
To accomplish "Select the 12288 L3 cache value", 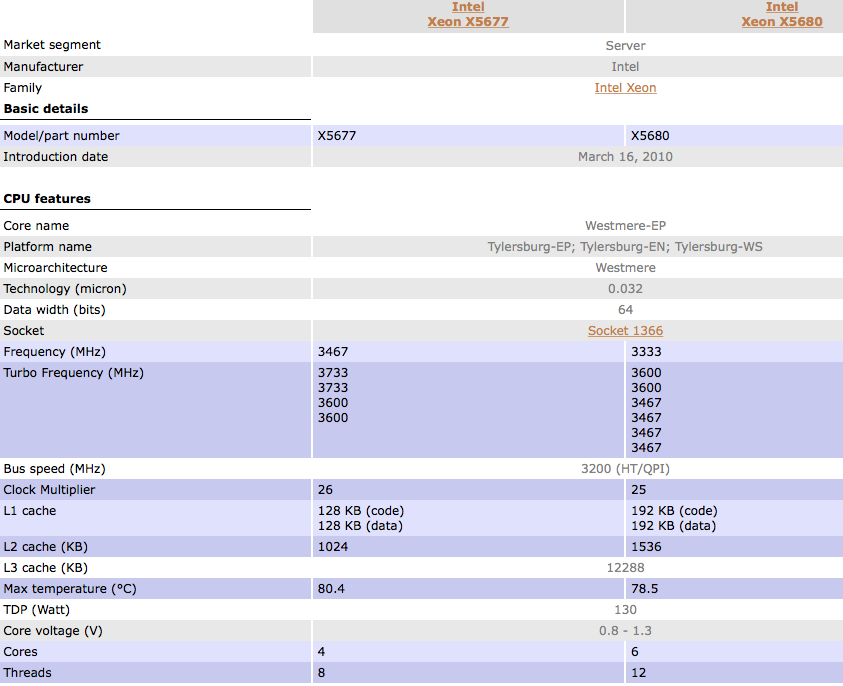I will (625, 568).
